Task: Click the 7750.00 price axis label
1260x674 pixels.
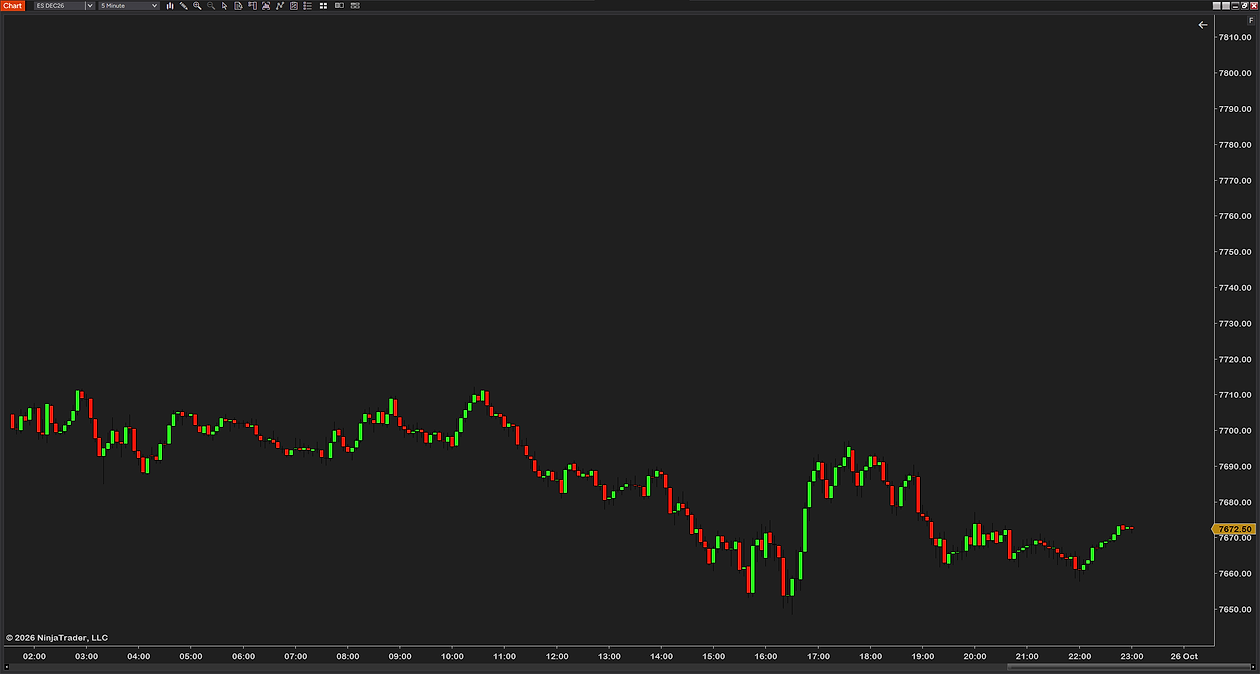Action: [1235, 252]
